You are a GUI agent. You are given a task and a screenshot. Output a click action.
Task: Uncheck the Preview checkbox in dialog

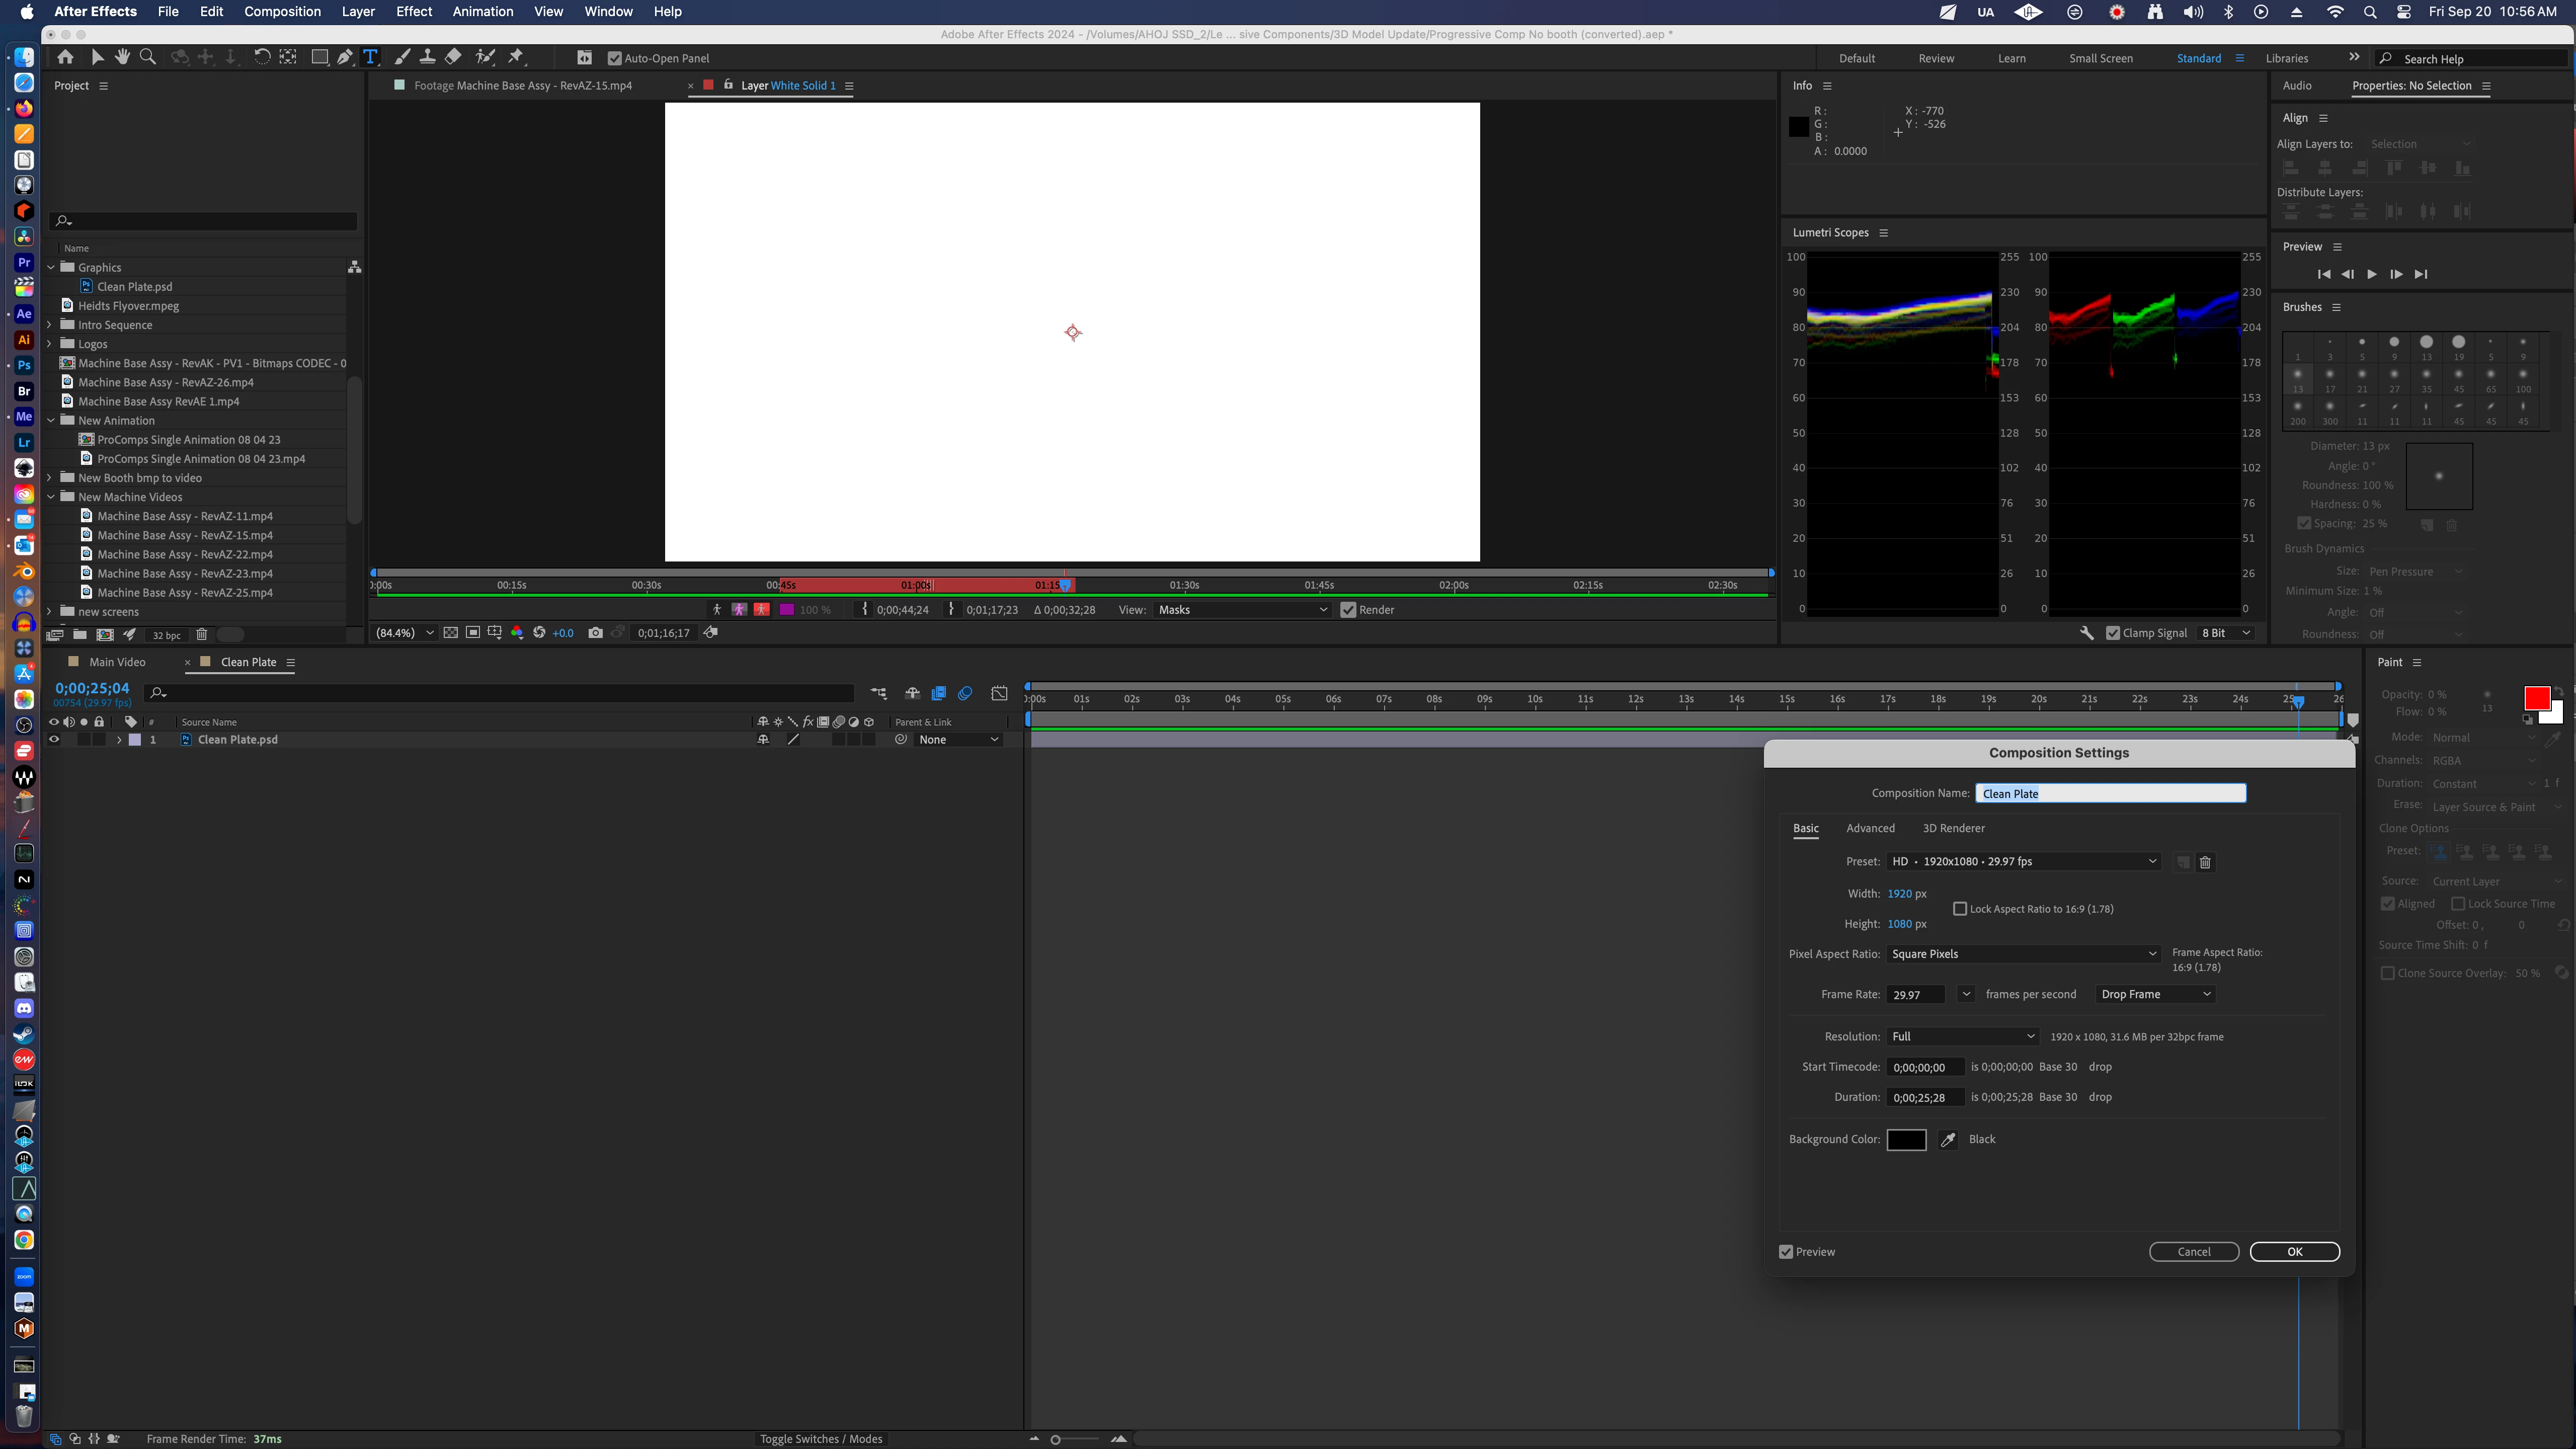(1786, 1252)
